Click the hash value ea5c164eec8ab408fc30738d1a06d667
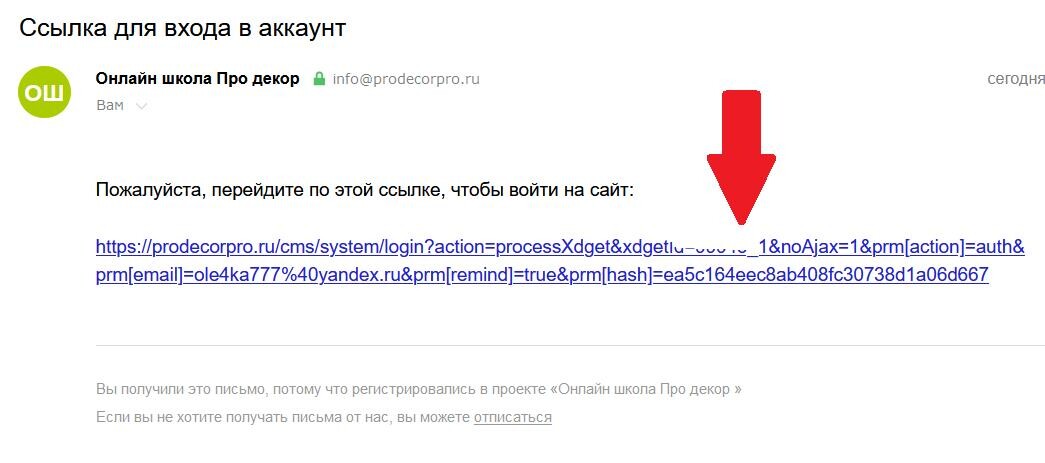Screen dimensions: 1045x463 pyautogui.click(x=821, y=274)
